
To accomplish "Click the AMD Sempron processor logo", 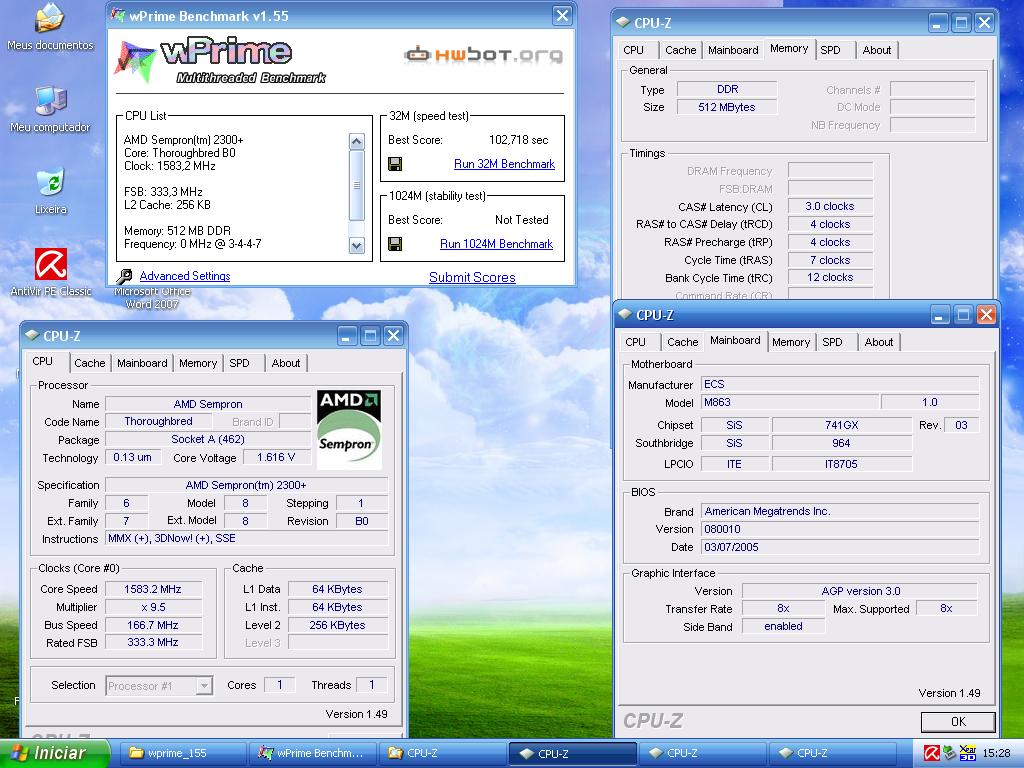I will [x=349, y=429].
